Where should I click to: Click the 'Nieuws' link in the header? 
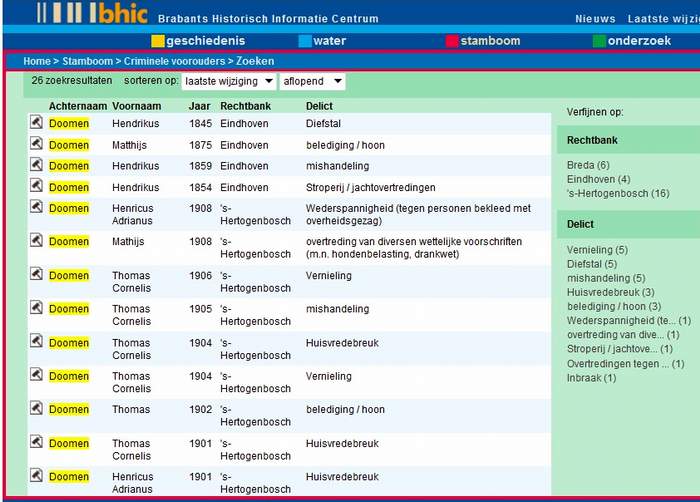point(595,19)
